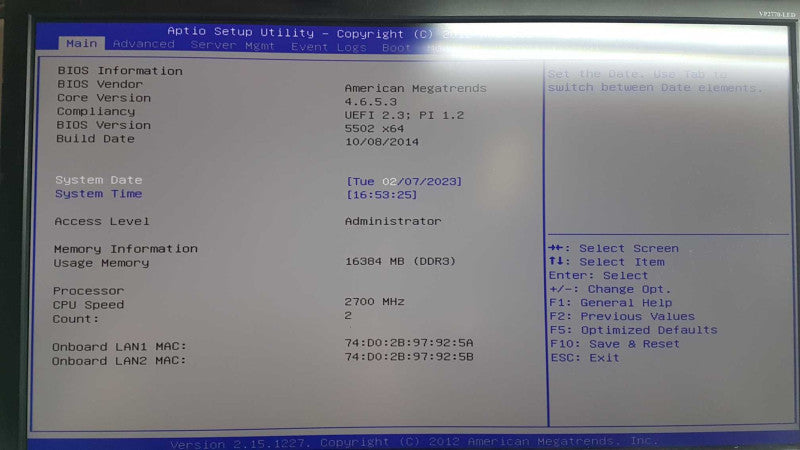
Task: Open the Server Mgmt tab
Action: 232,46
